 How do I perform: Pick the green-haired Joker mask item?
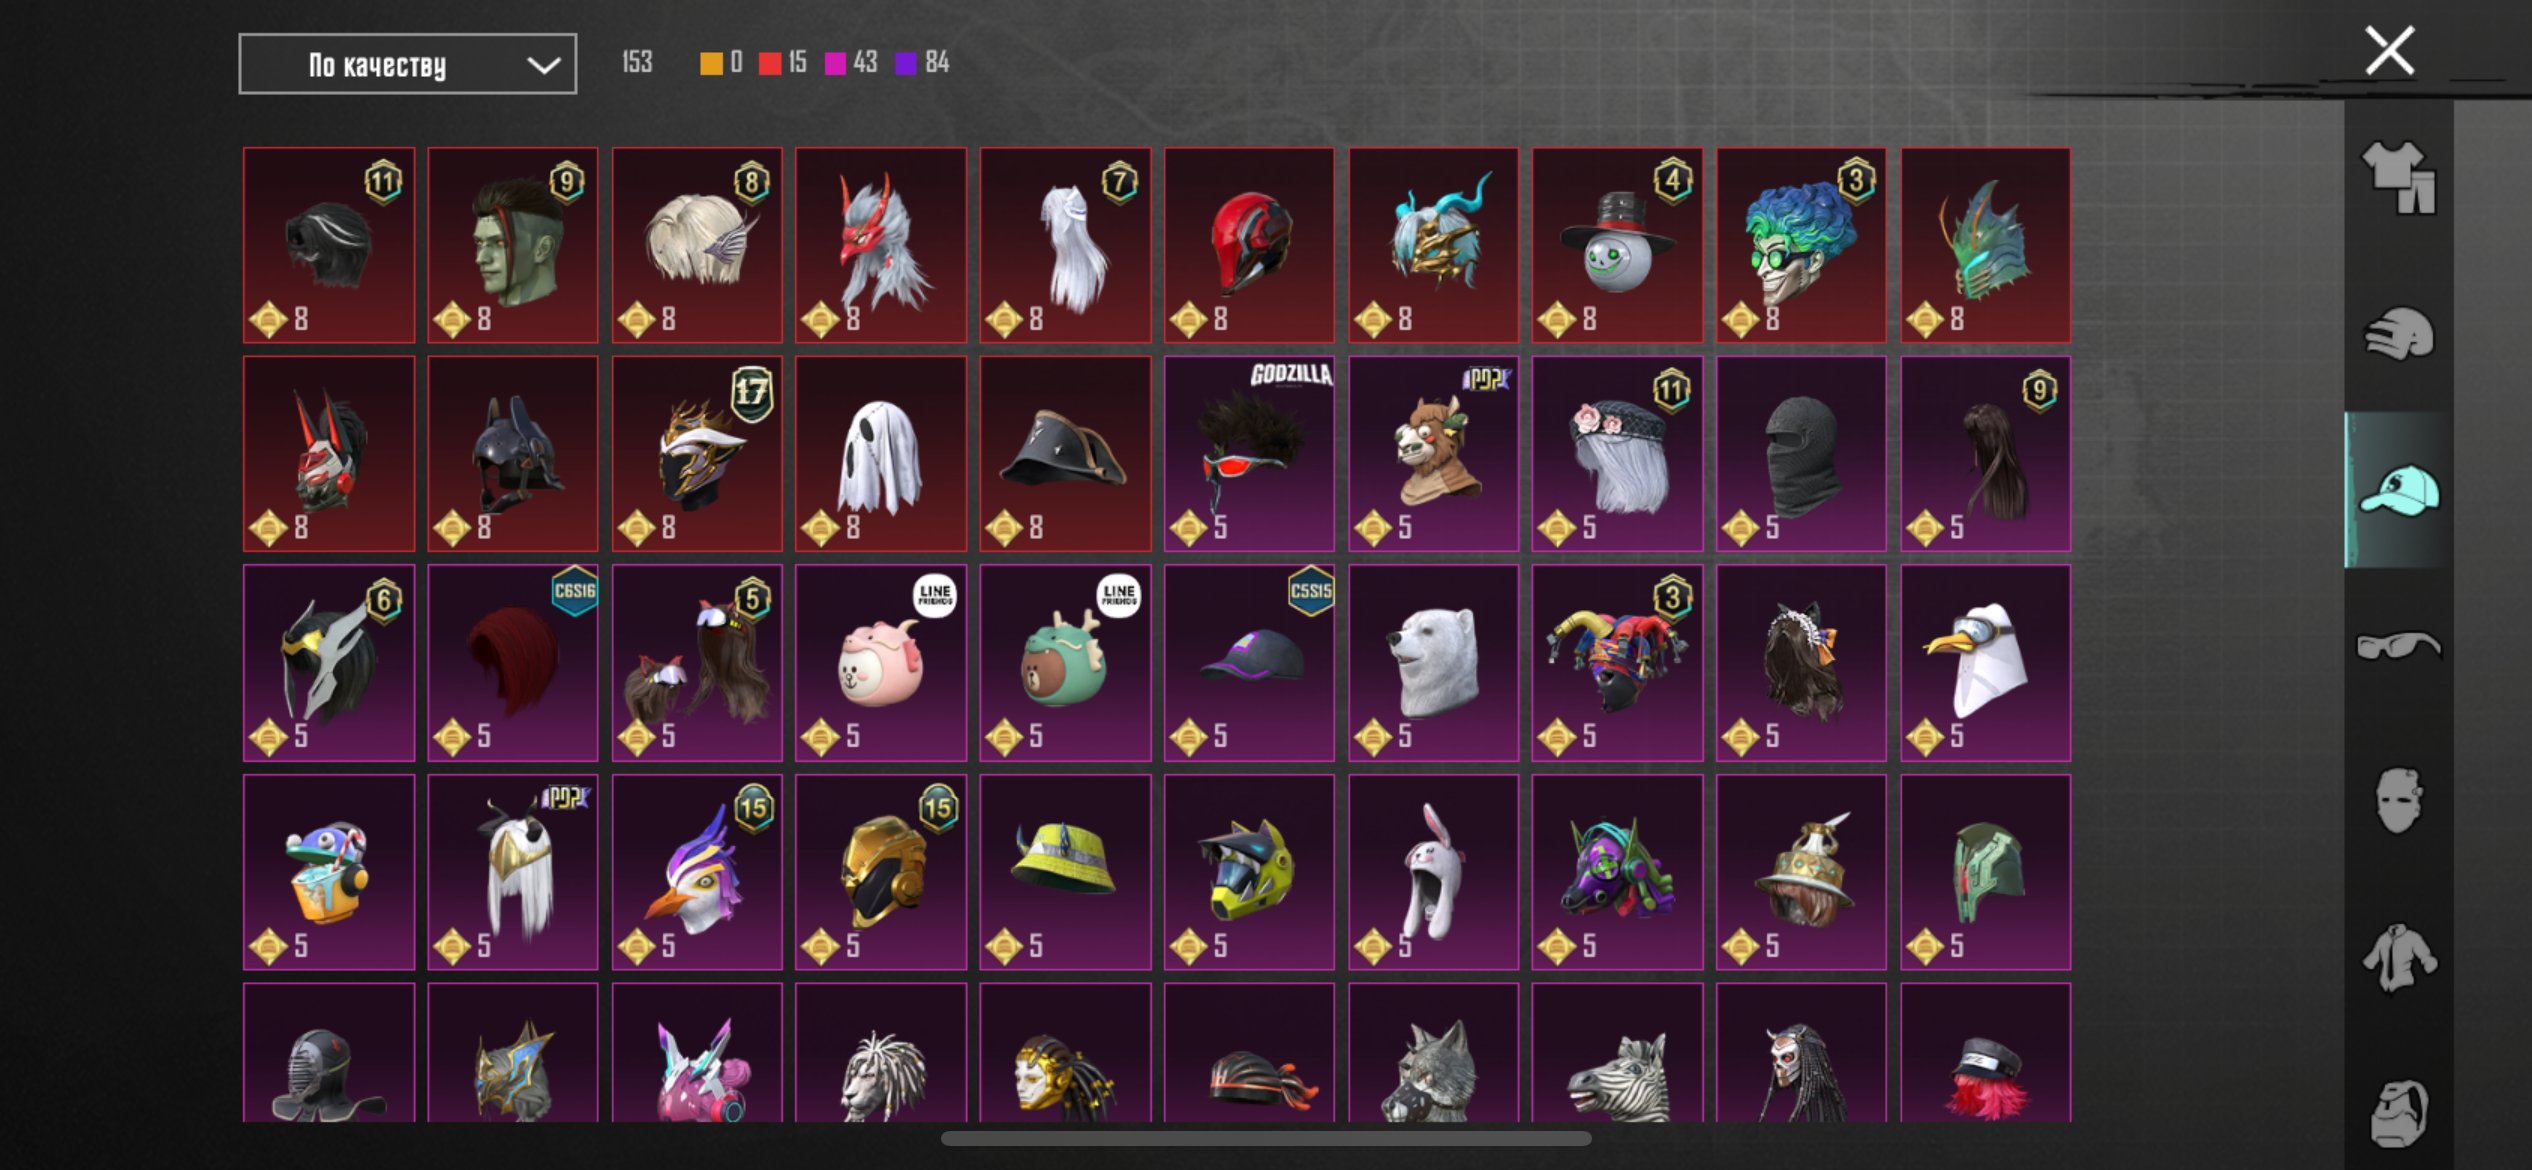[1801, 245]
